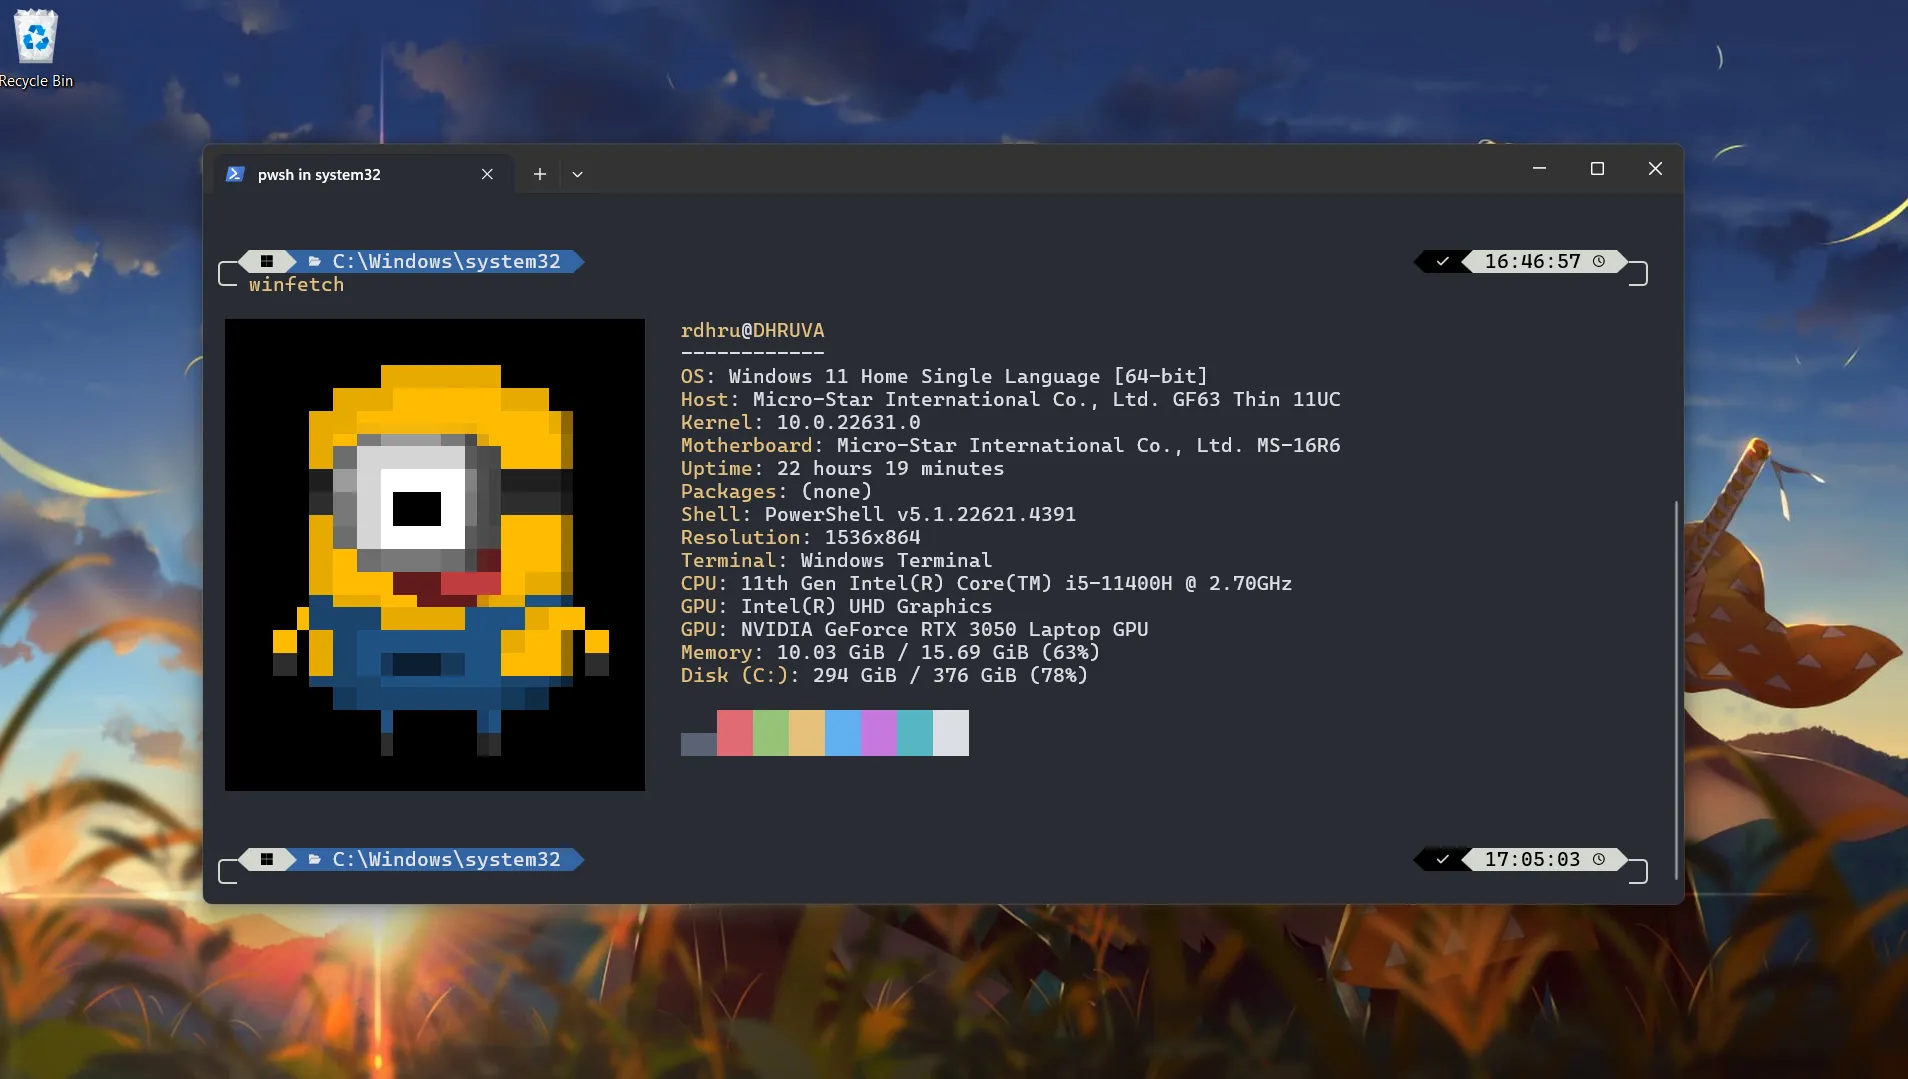Click the OS: Windows 11 Home line
Viewport: 1908px width, 1079px height.
[944, 376]
